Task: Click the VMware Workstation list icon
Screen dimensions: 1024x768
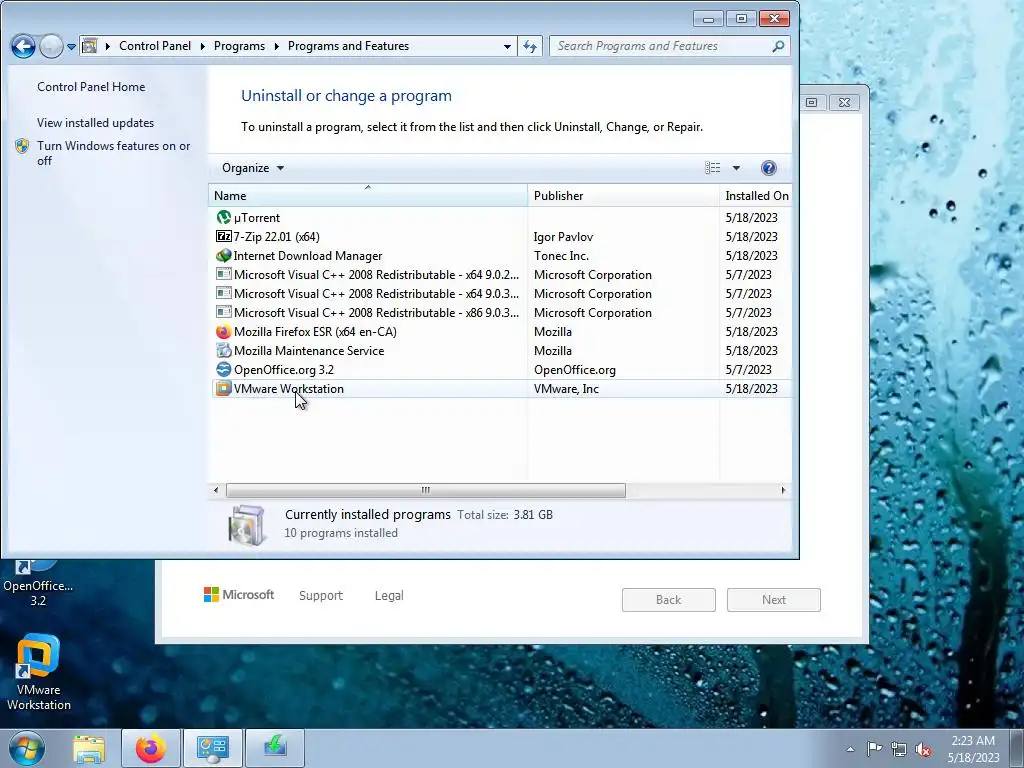Action: (223, 389)
